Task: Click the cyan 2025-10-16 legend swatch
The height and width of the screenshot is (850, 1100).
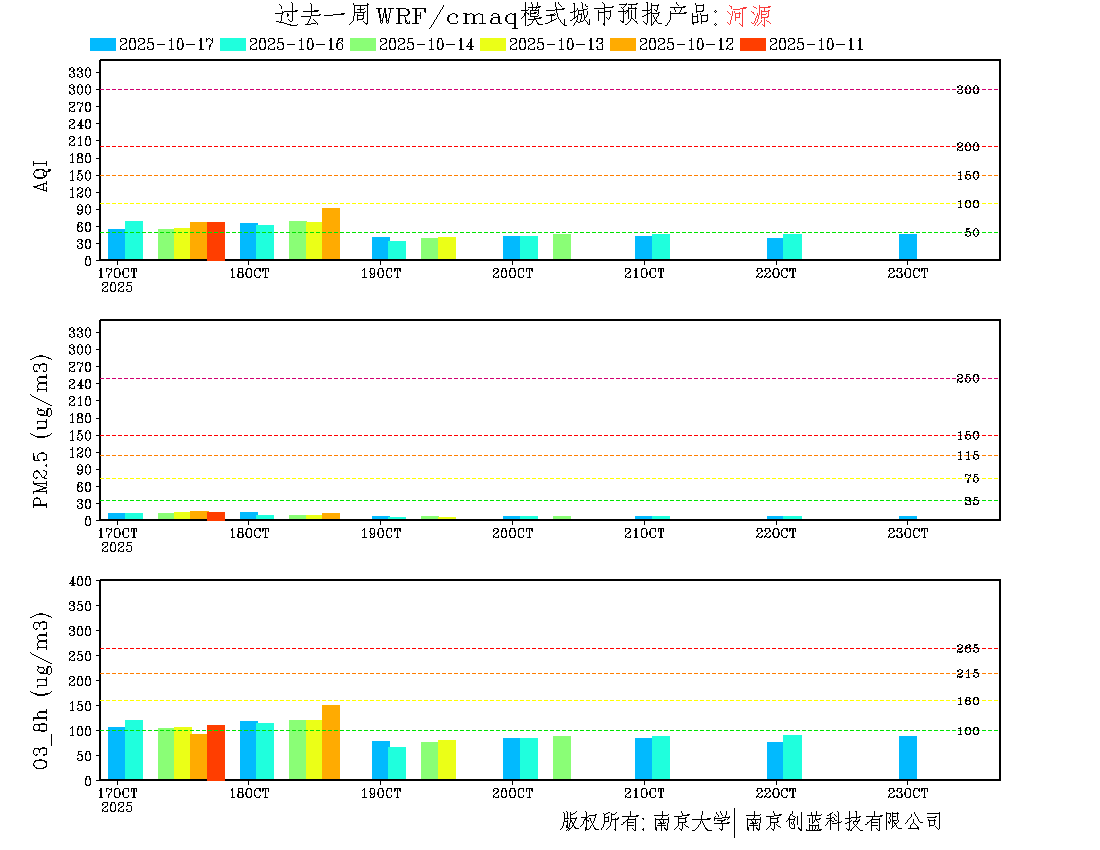Action: [x=233, y=44]
